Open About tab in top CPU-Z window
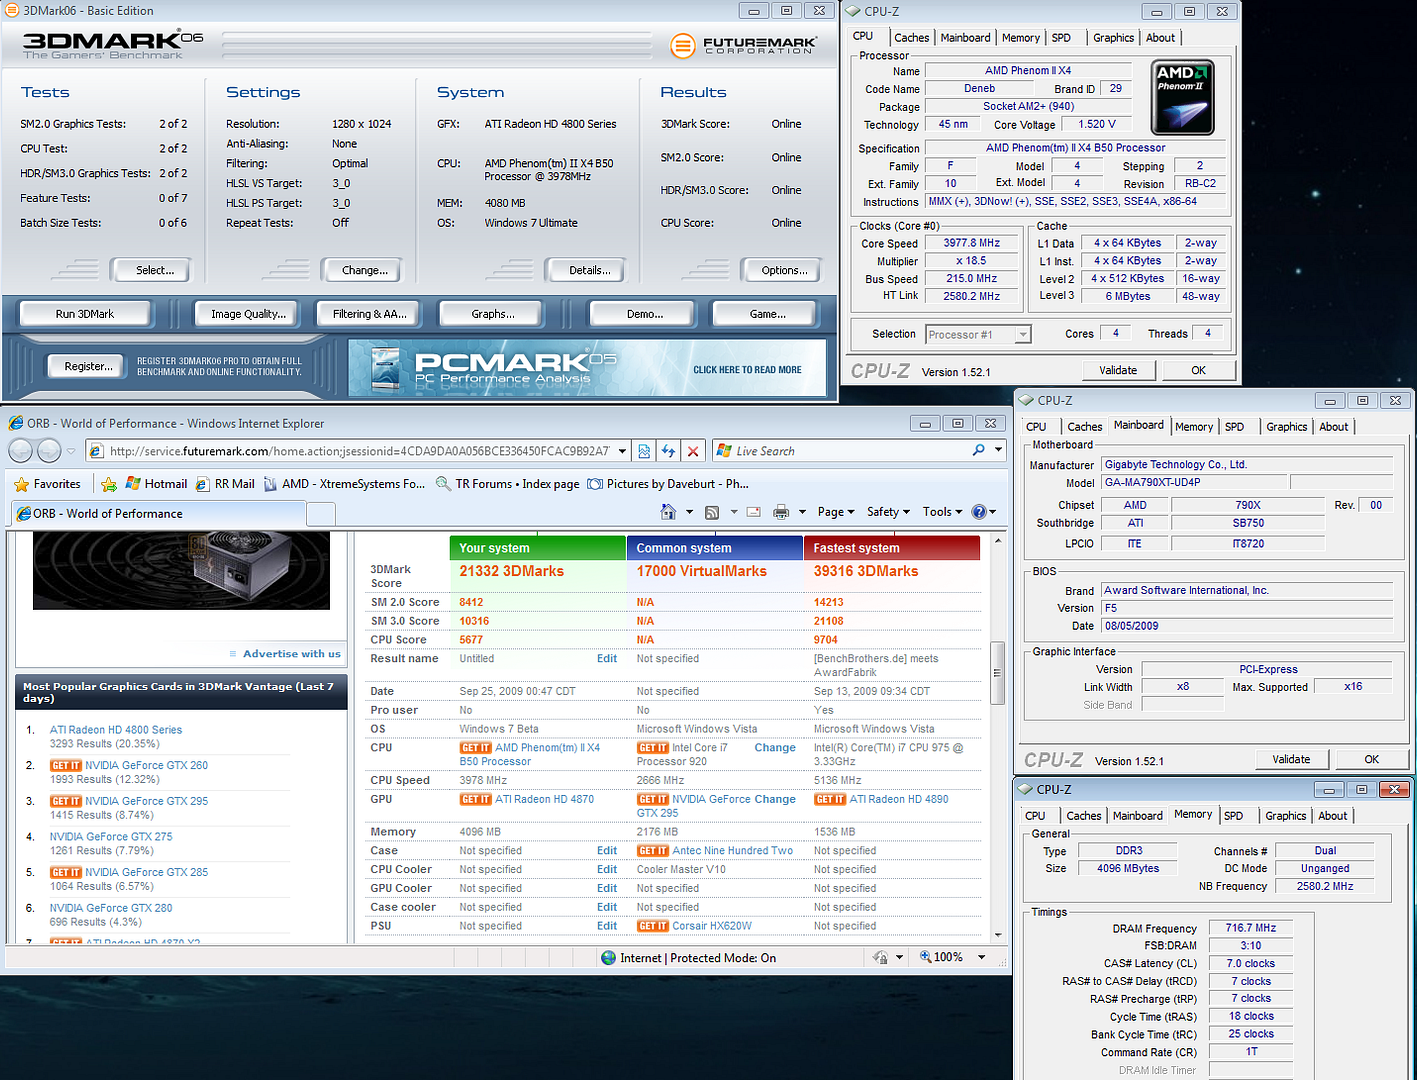Viewport: 1417px width, 1080px height. (1160, 38)
